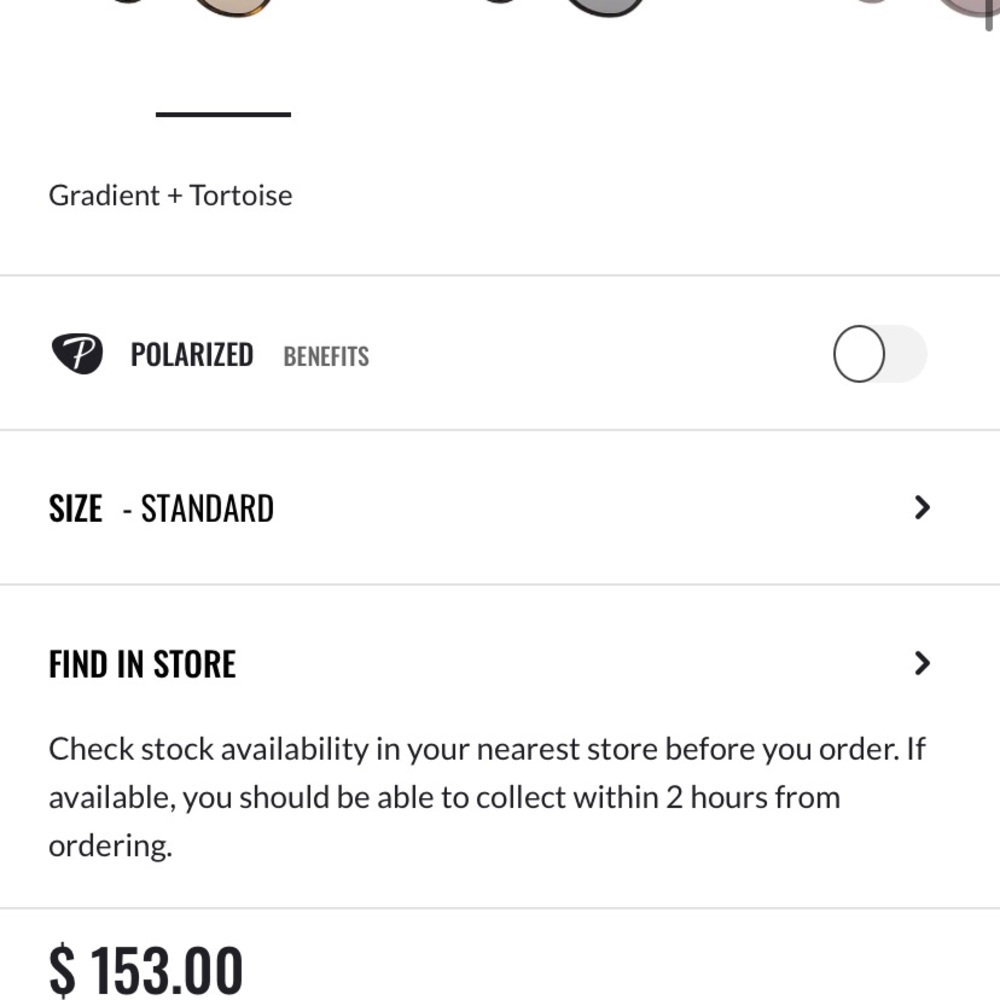This screenshot has height=1000, width=1000.
Task: Choose the black frame grey lens sunglasses
Action: 603,8
